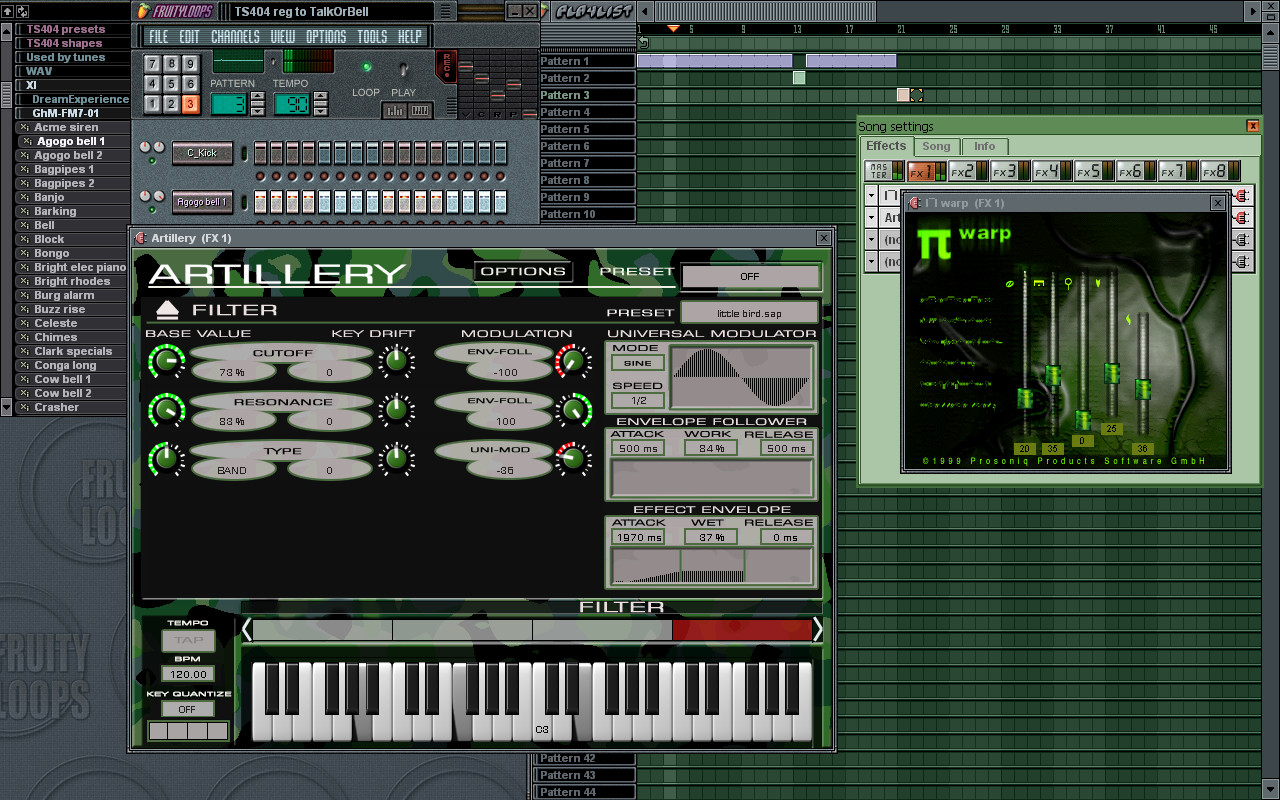Click the CUTOFF base value knob
Screen dimensions: 1280x800
pyautogui.click(x=167, y=361)
